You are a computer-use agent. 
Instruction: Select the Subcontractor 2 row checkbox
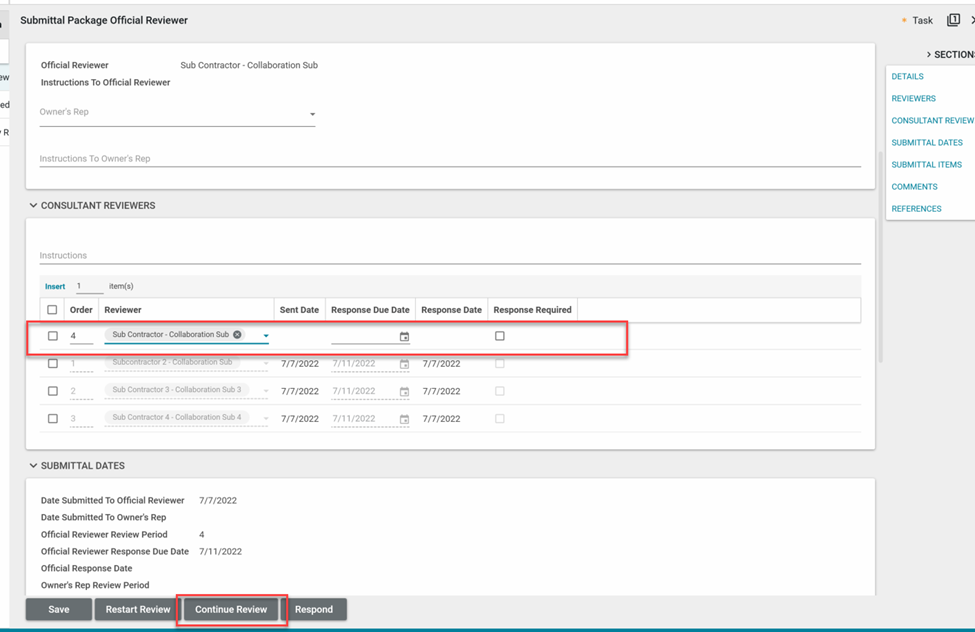point(53,364)
